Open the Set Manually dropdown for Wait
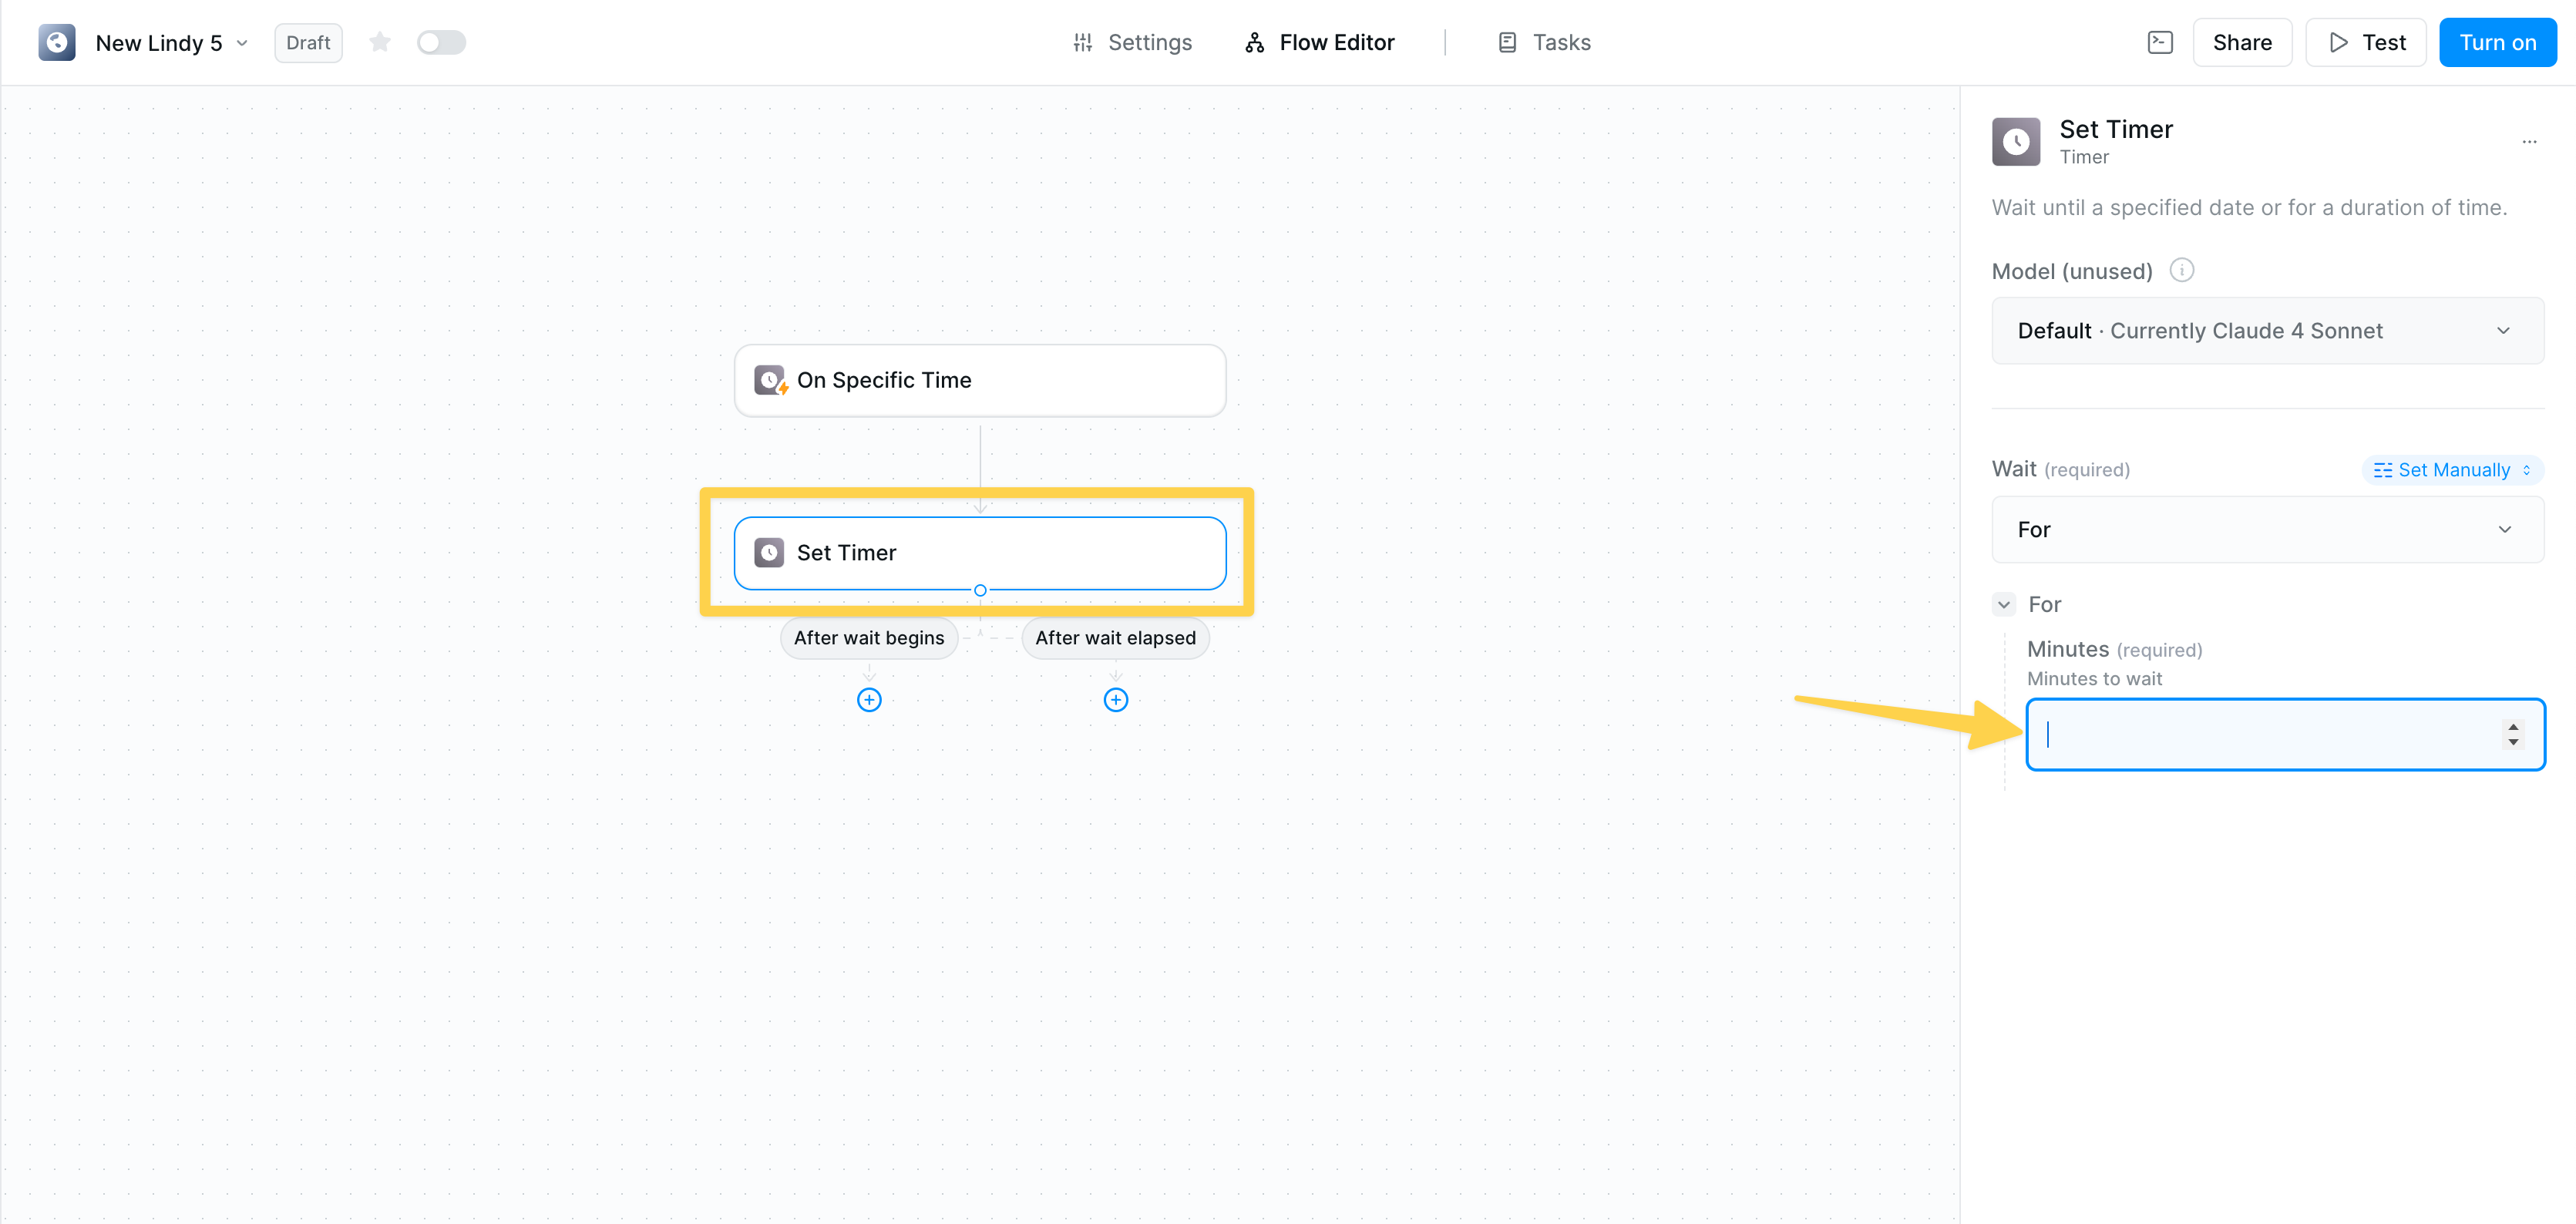The image size is (2576, 1224). (x=2452, y=469)
